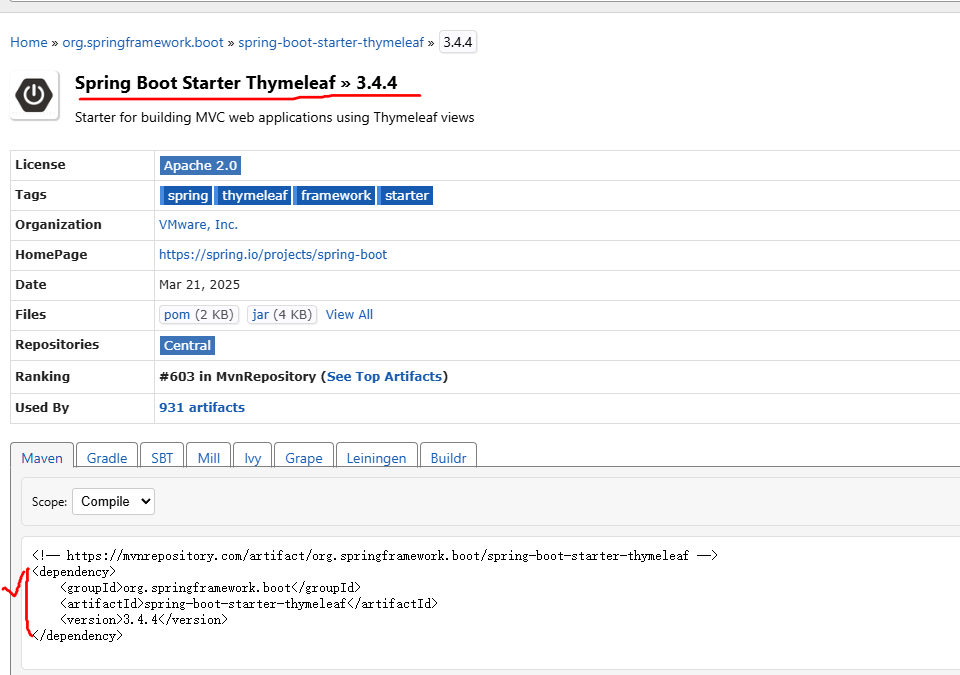This screenshot has height=675, width=960.
Task: Click the Used By row label
Action: coord(42,408)
